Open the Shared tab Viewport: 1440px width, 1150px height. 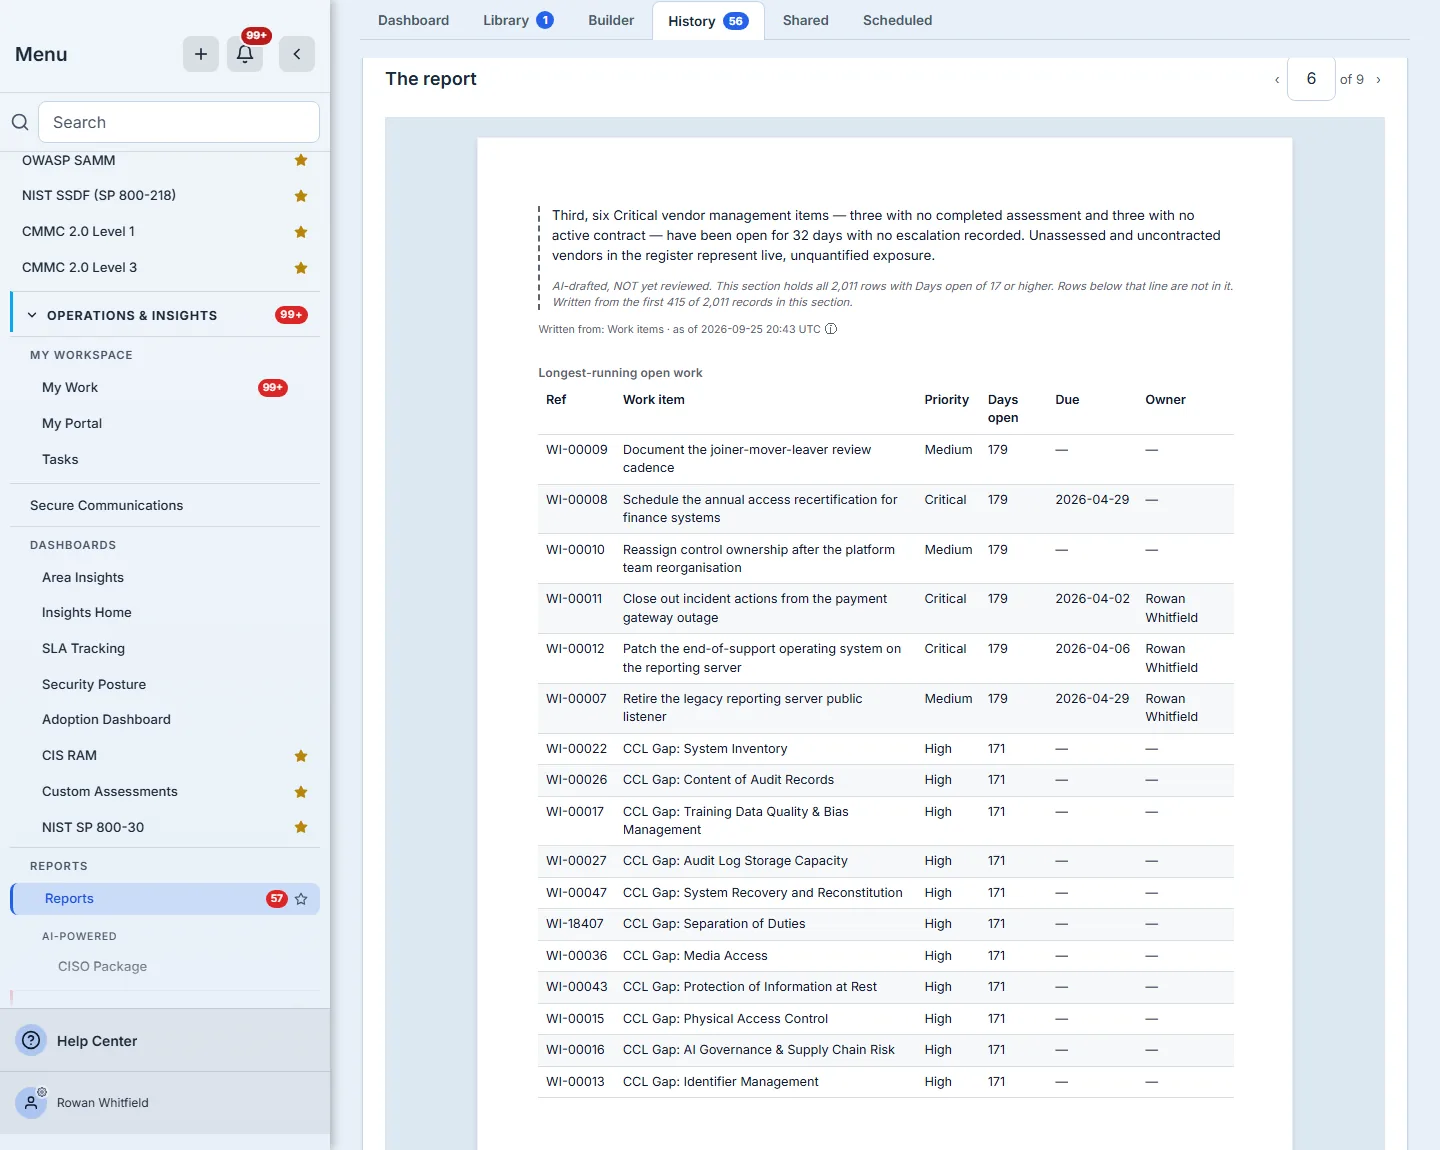point(806,20)
